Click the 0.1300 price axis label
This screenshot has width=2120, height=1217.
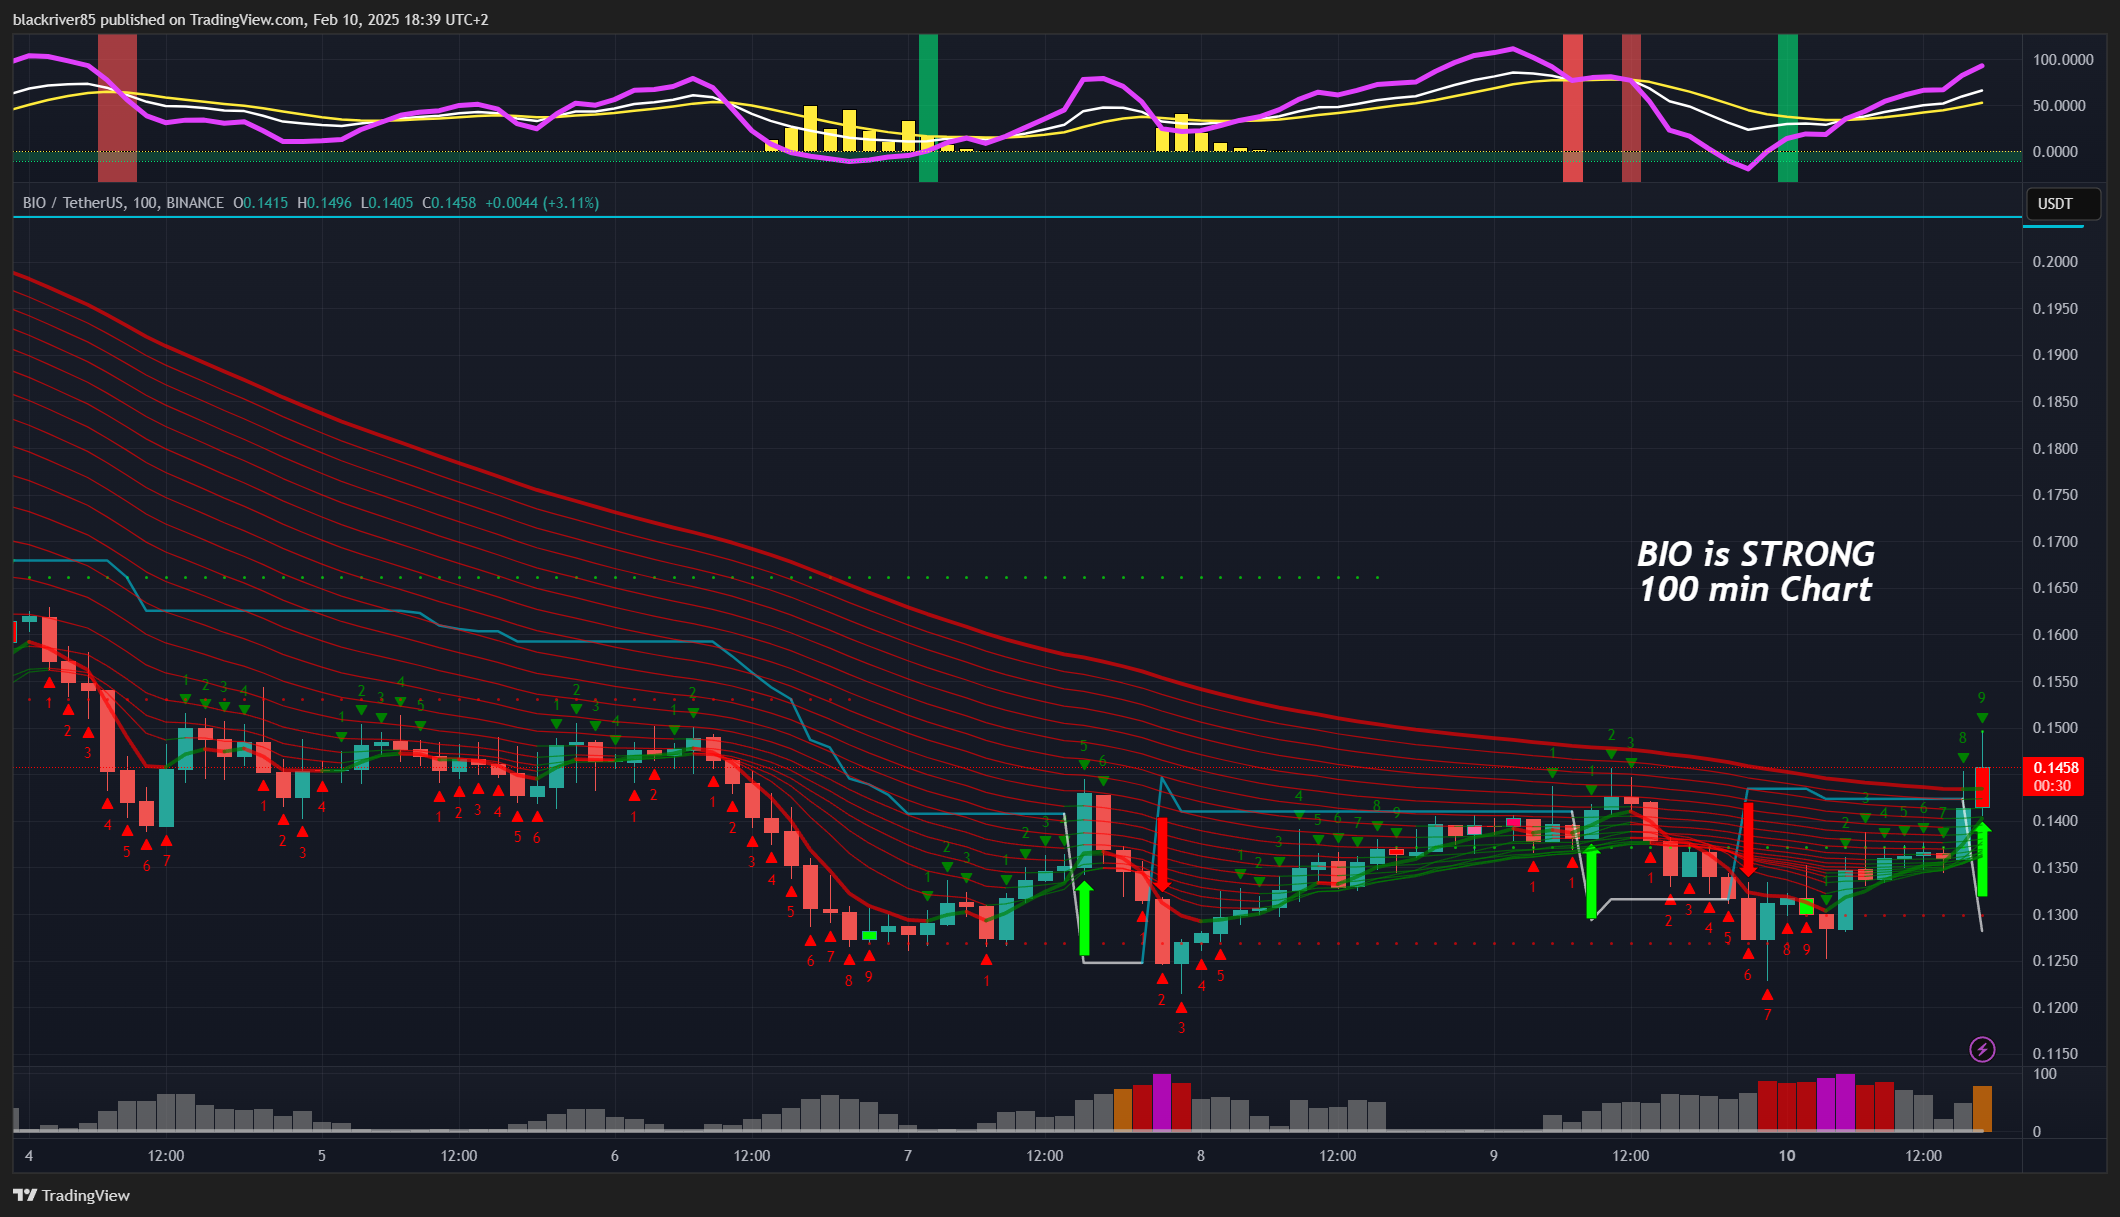tap(2055, 915)
